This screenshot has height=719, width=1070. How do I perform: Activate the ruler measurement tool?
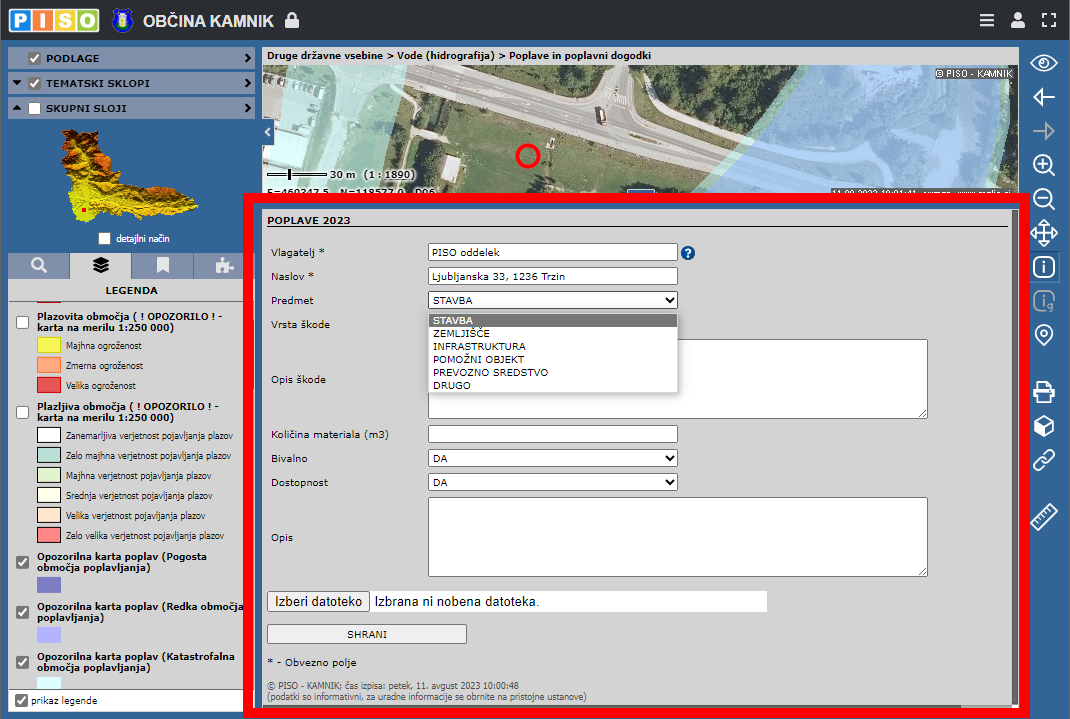(x=1044, y=517)
